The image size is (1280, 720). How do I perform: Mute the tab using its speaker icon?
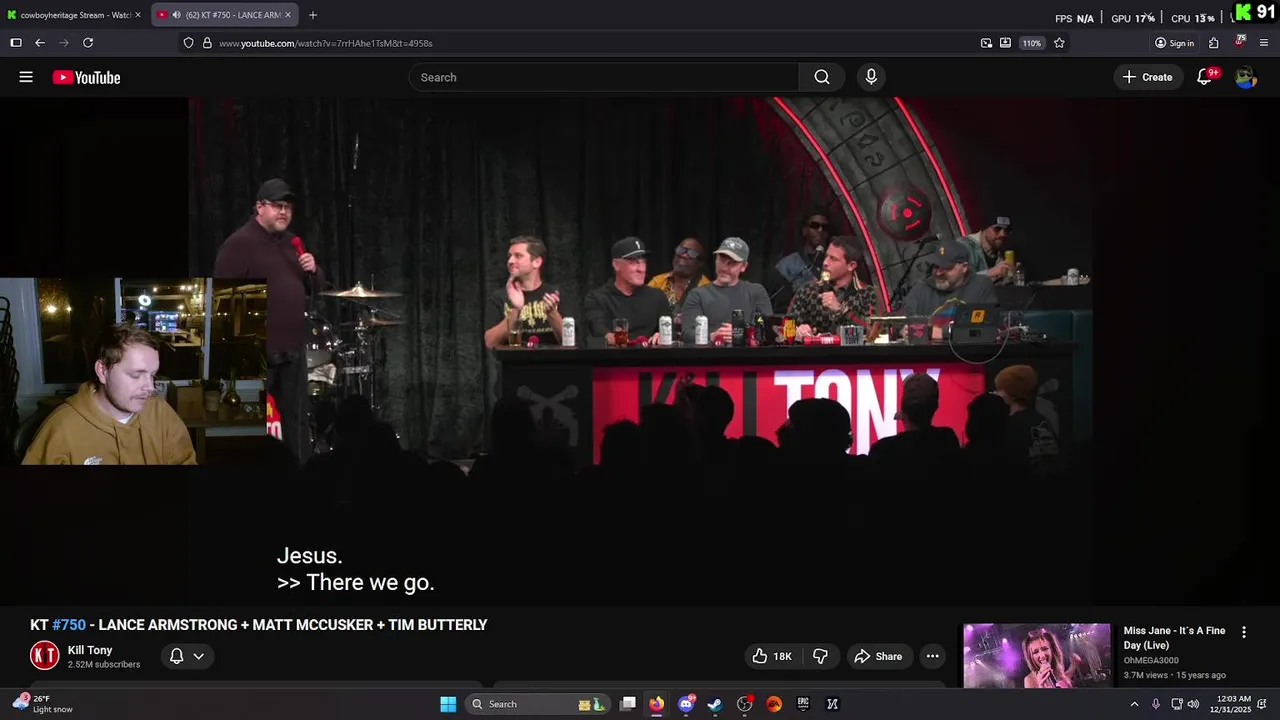pyautogui.click(x=176, y=15)
